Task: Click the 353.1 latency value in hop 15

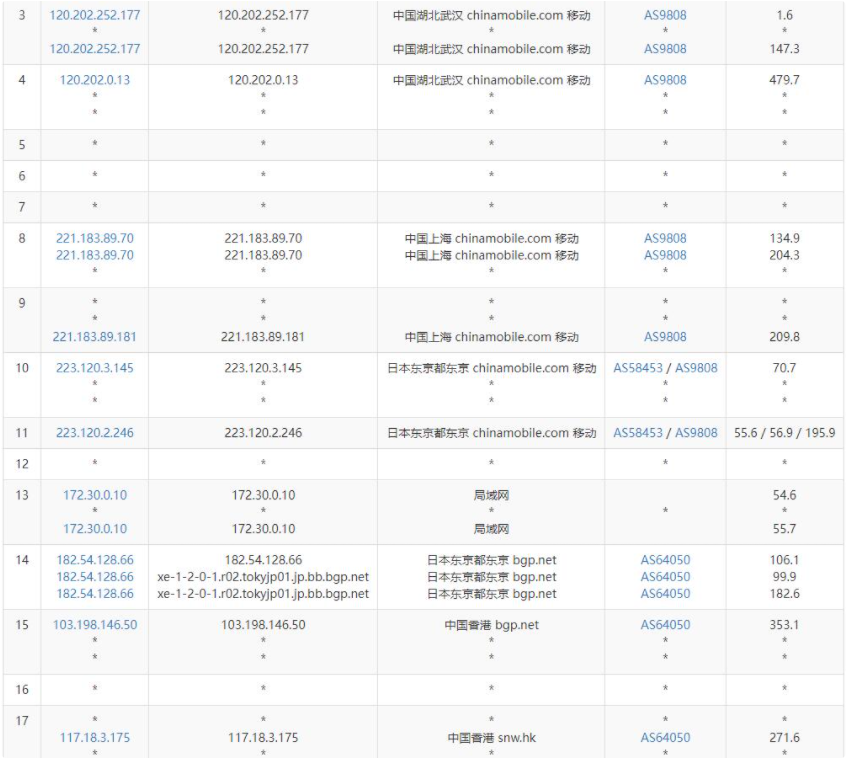Action: 784,625
